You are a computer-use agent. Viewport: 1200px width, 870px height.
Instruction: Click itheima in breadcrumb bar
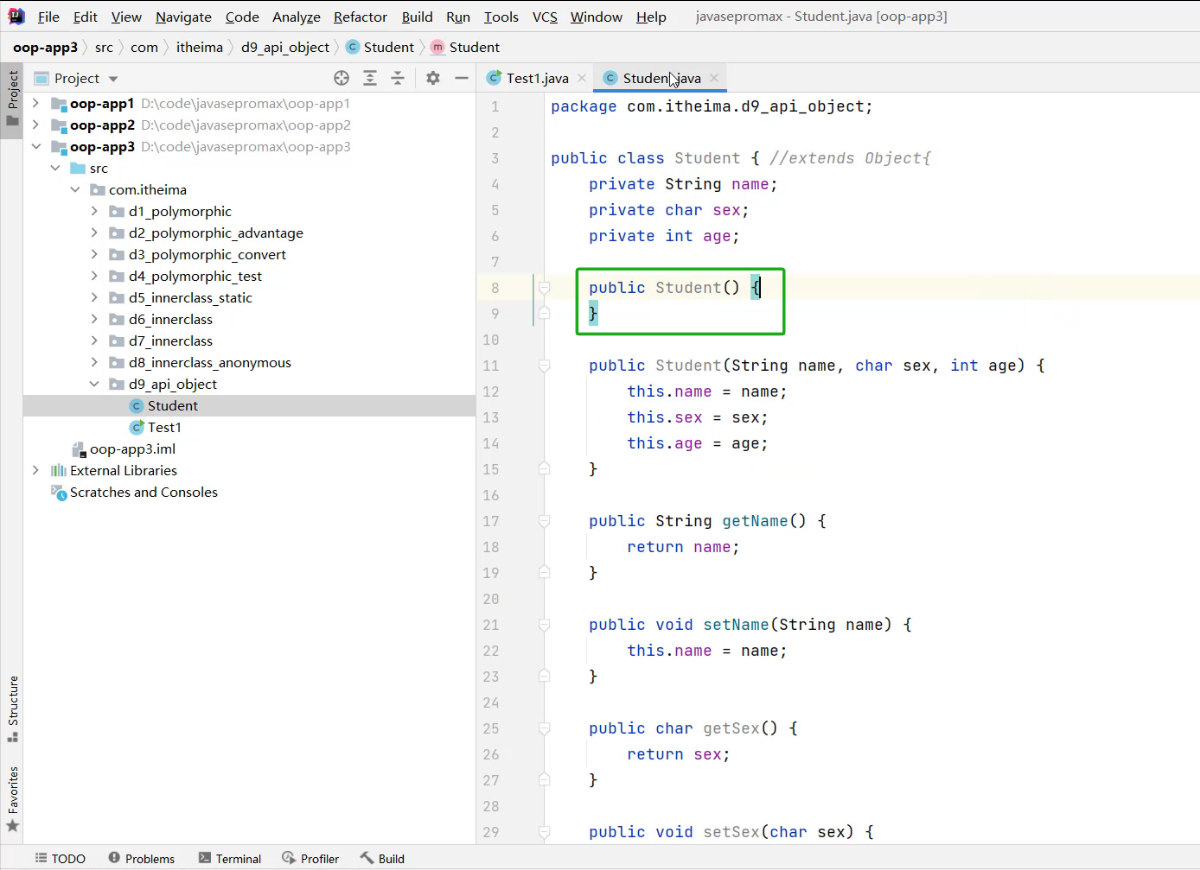[199, 47]
